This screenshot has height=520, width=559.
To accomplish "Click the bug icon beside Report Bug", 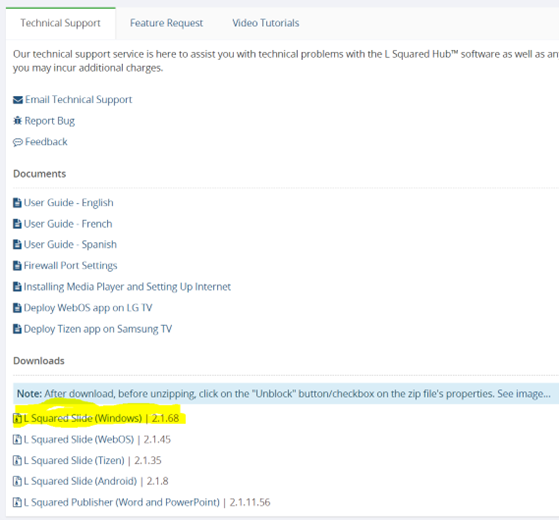I will coord(17,121).
